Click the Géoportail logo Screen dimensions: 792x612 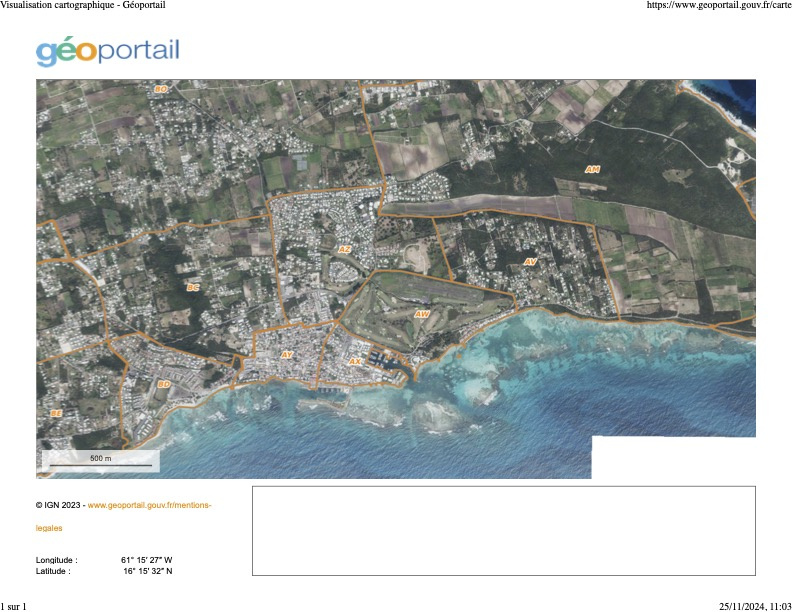(x=108, y=51)
